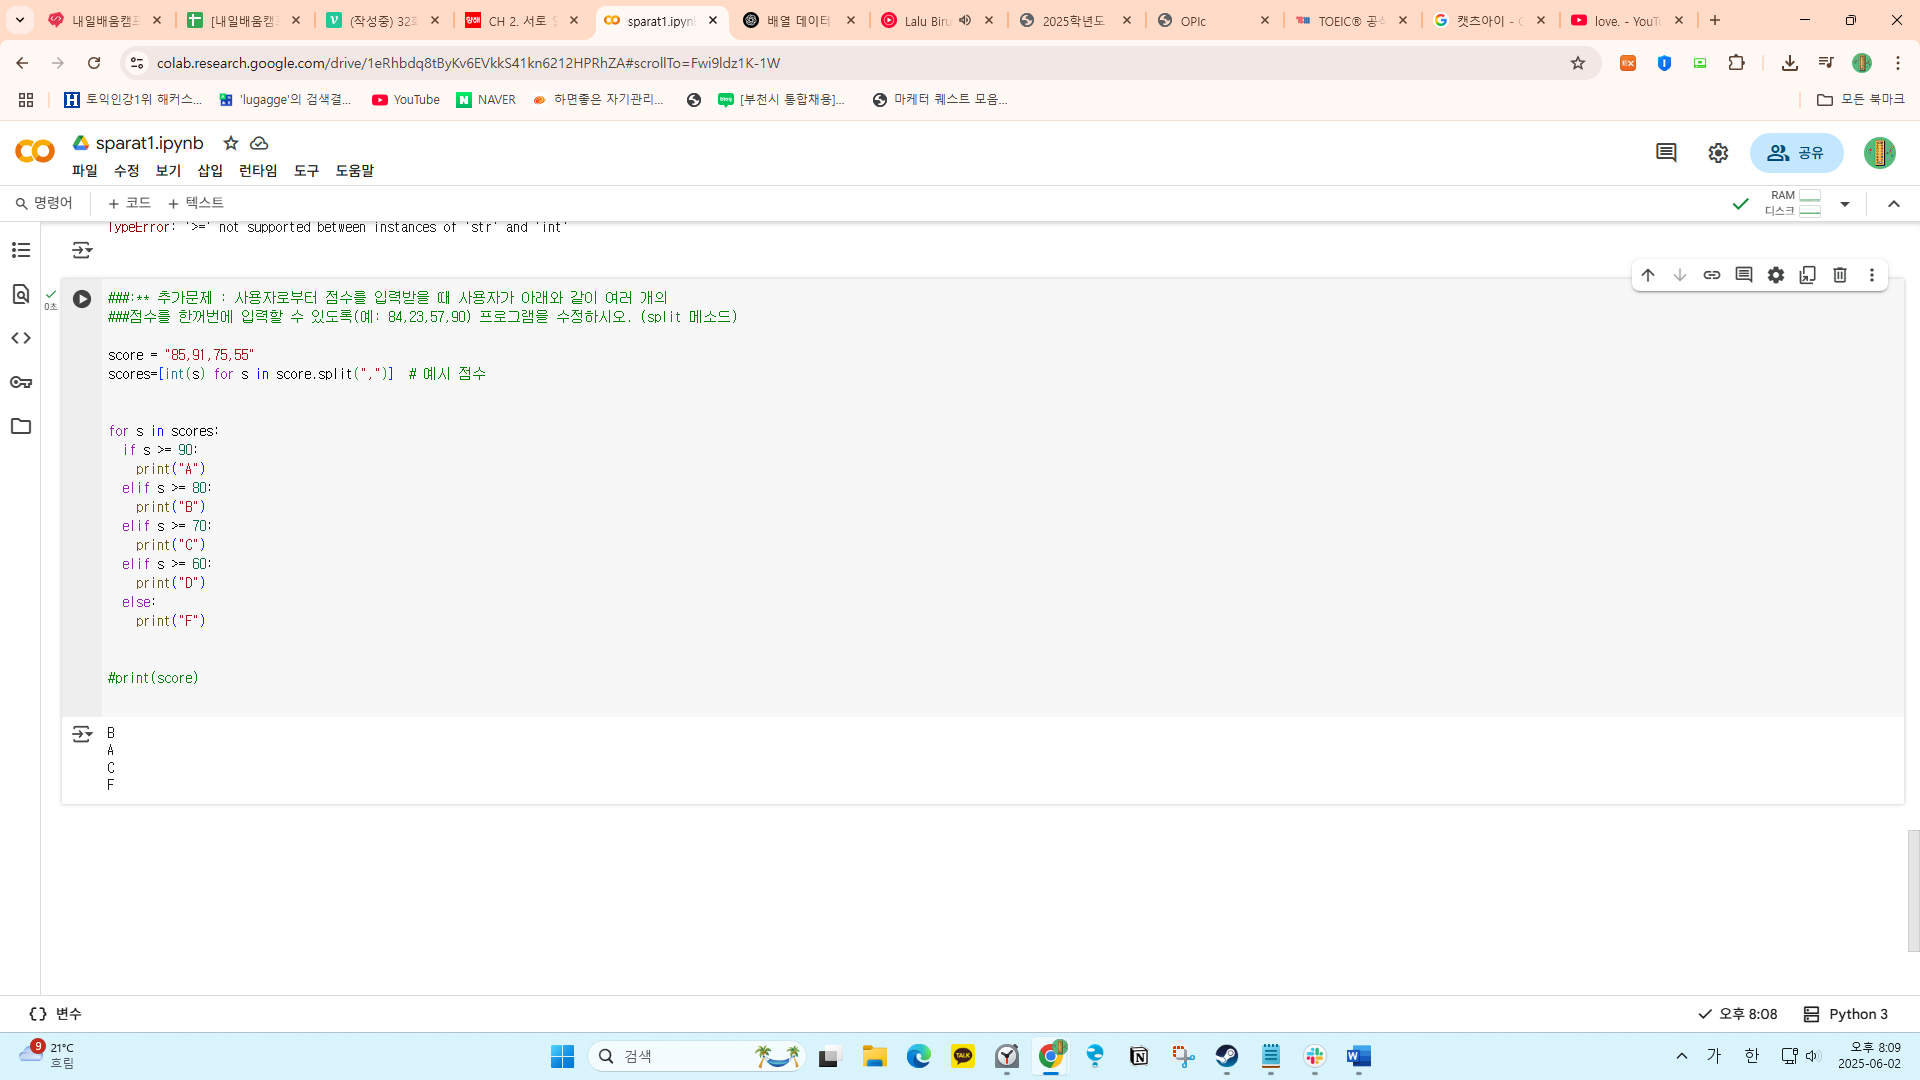The width and height of the screenshot is (1920, 1080).
Task: Open find and replace sidebar icon
Action: pyautogui.click(x=21, y=294)
